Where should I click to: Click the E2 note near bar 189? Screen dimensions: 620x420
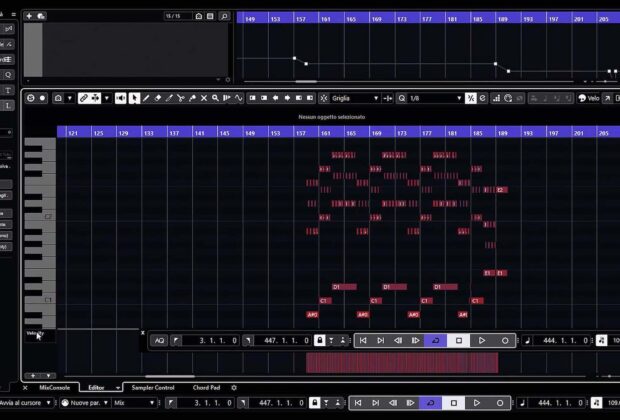coord(501,190)
